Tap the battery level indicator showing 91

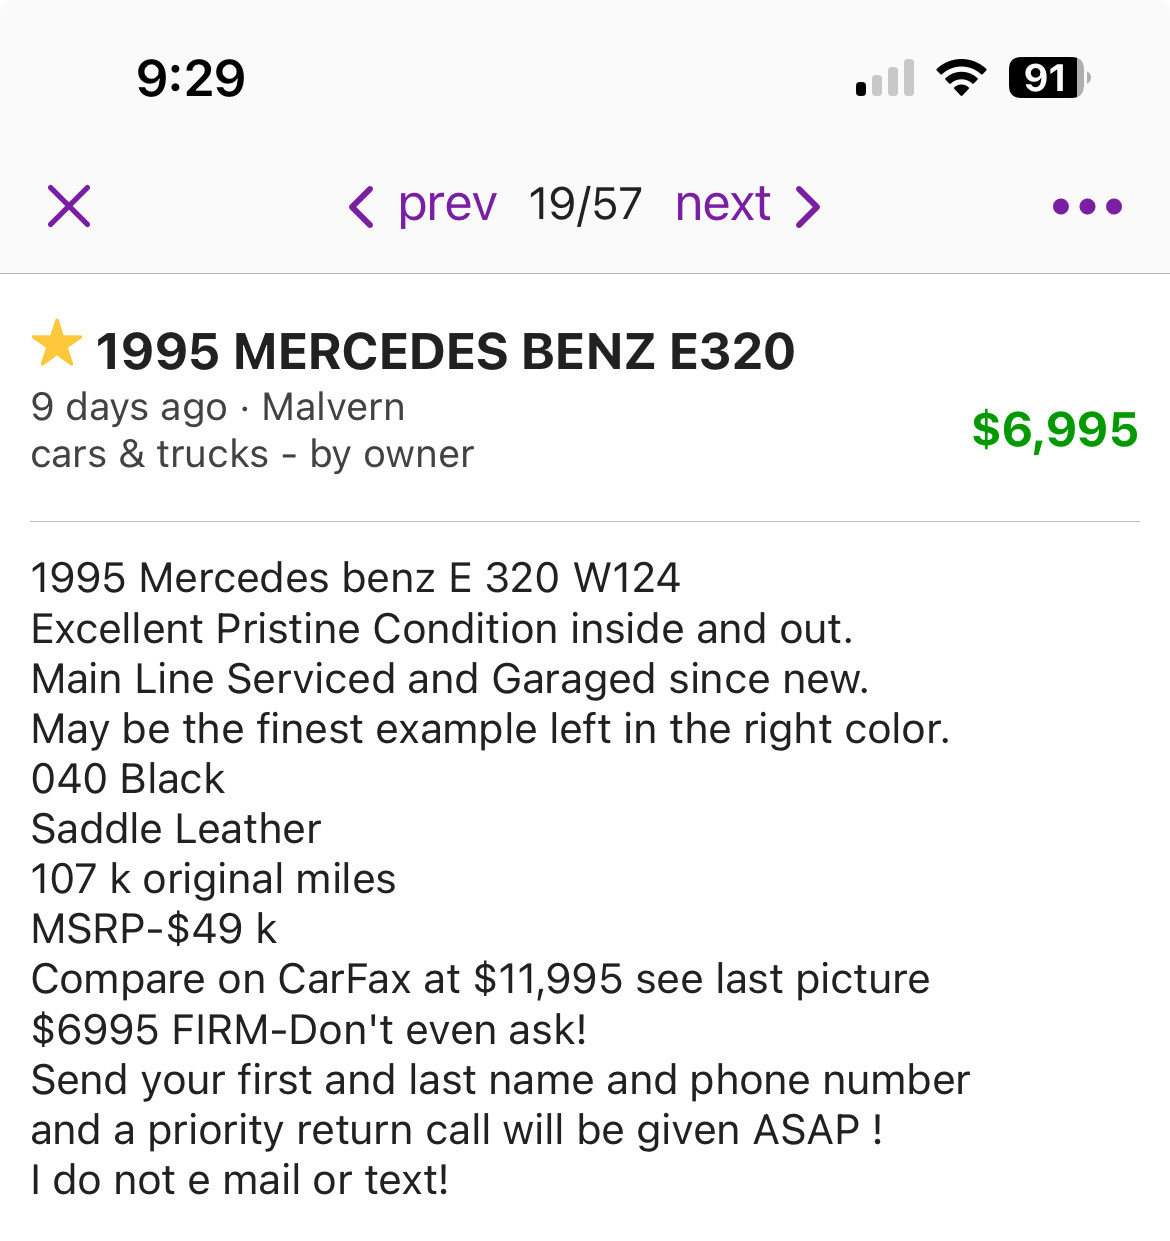click(1048, 77)
